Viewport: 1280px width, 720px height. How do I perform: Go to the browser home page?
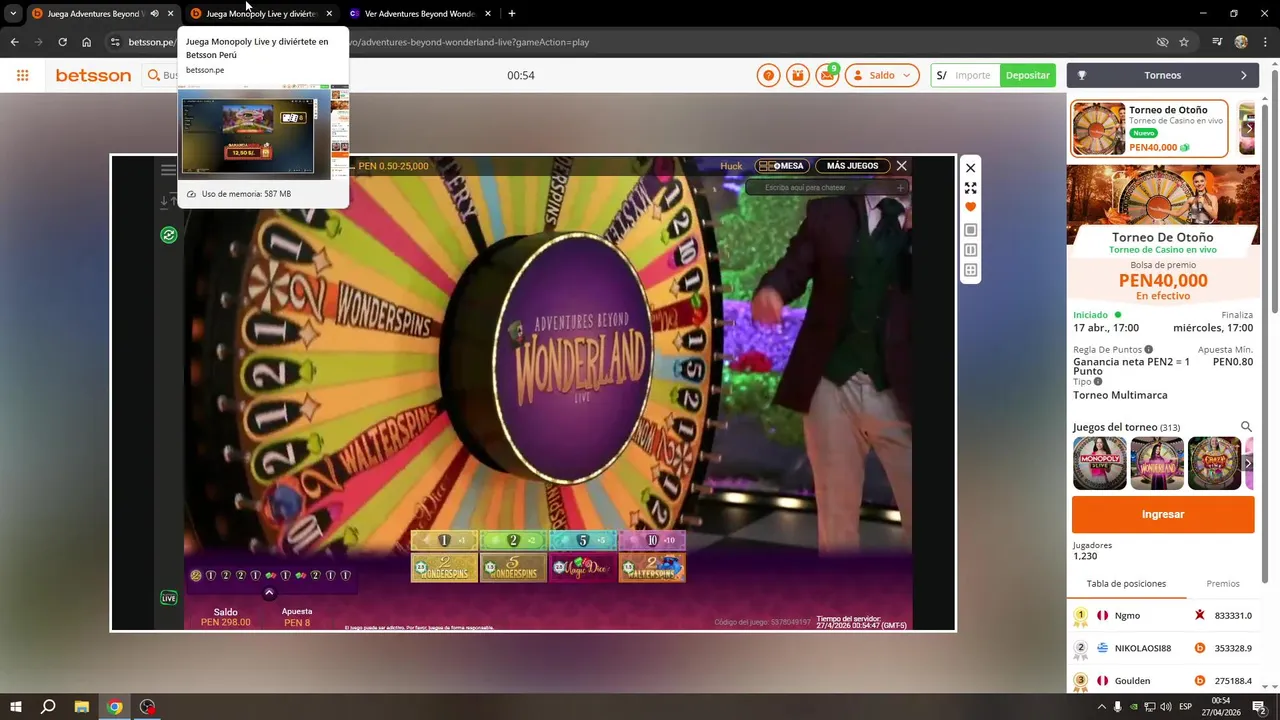coord(86,42)
